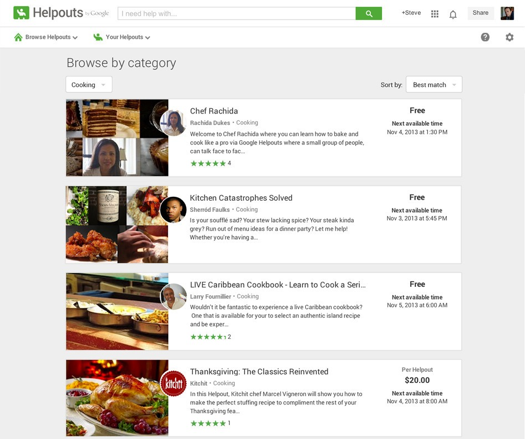Open the notifications bell icon

[453, 14]
